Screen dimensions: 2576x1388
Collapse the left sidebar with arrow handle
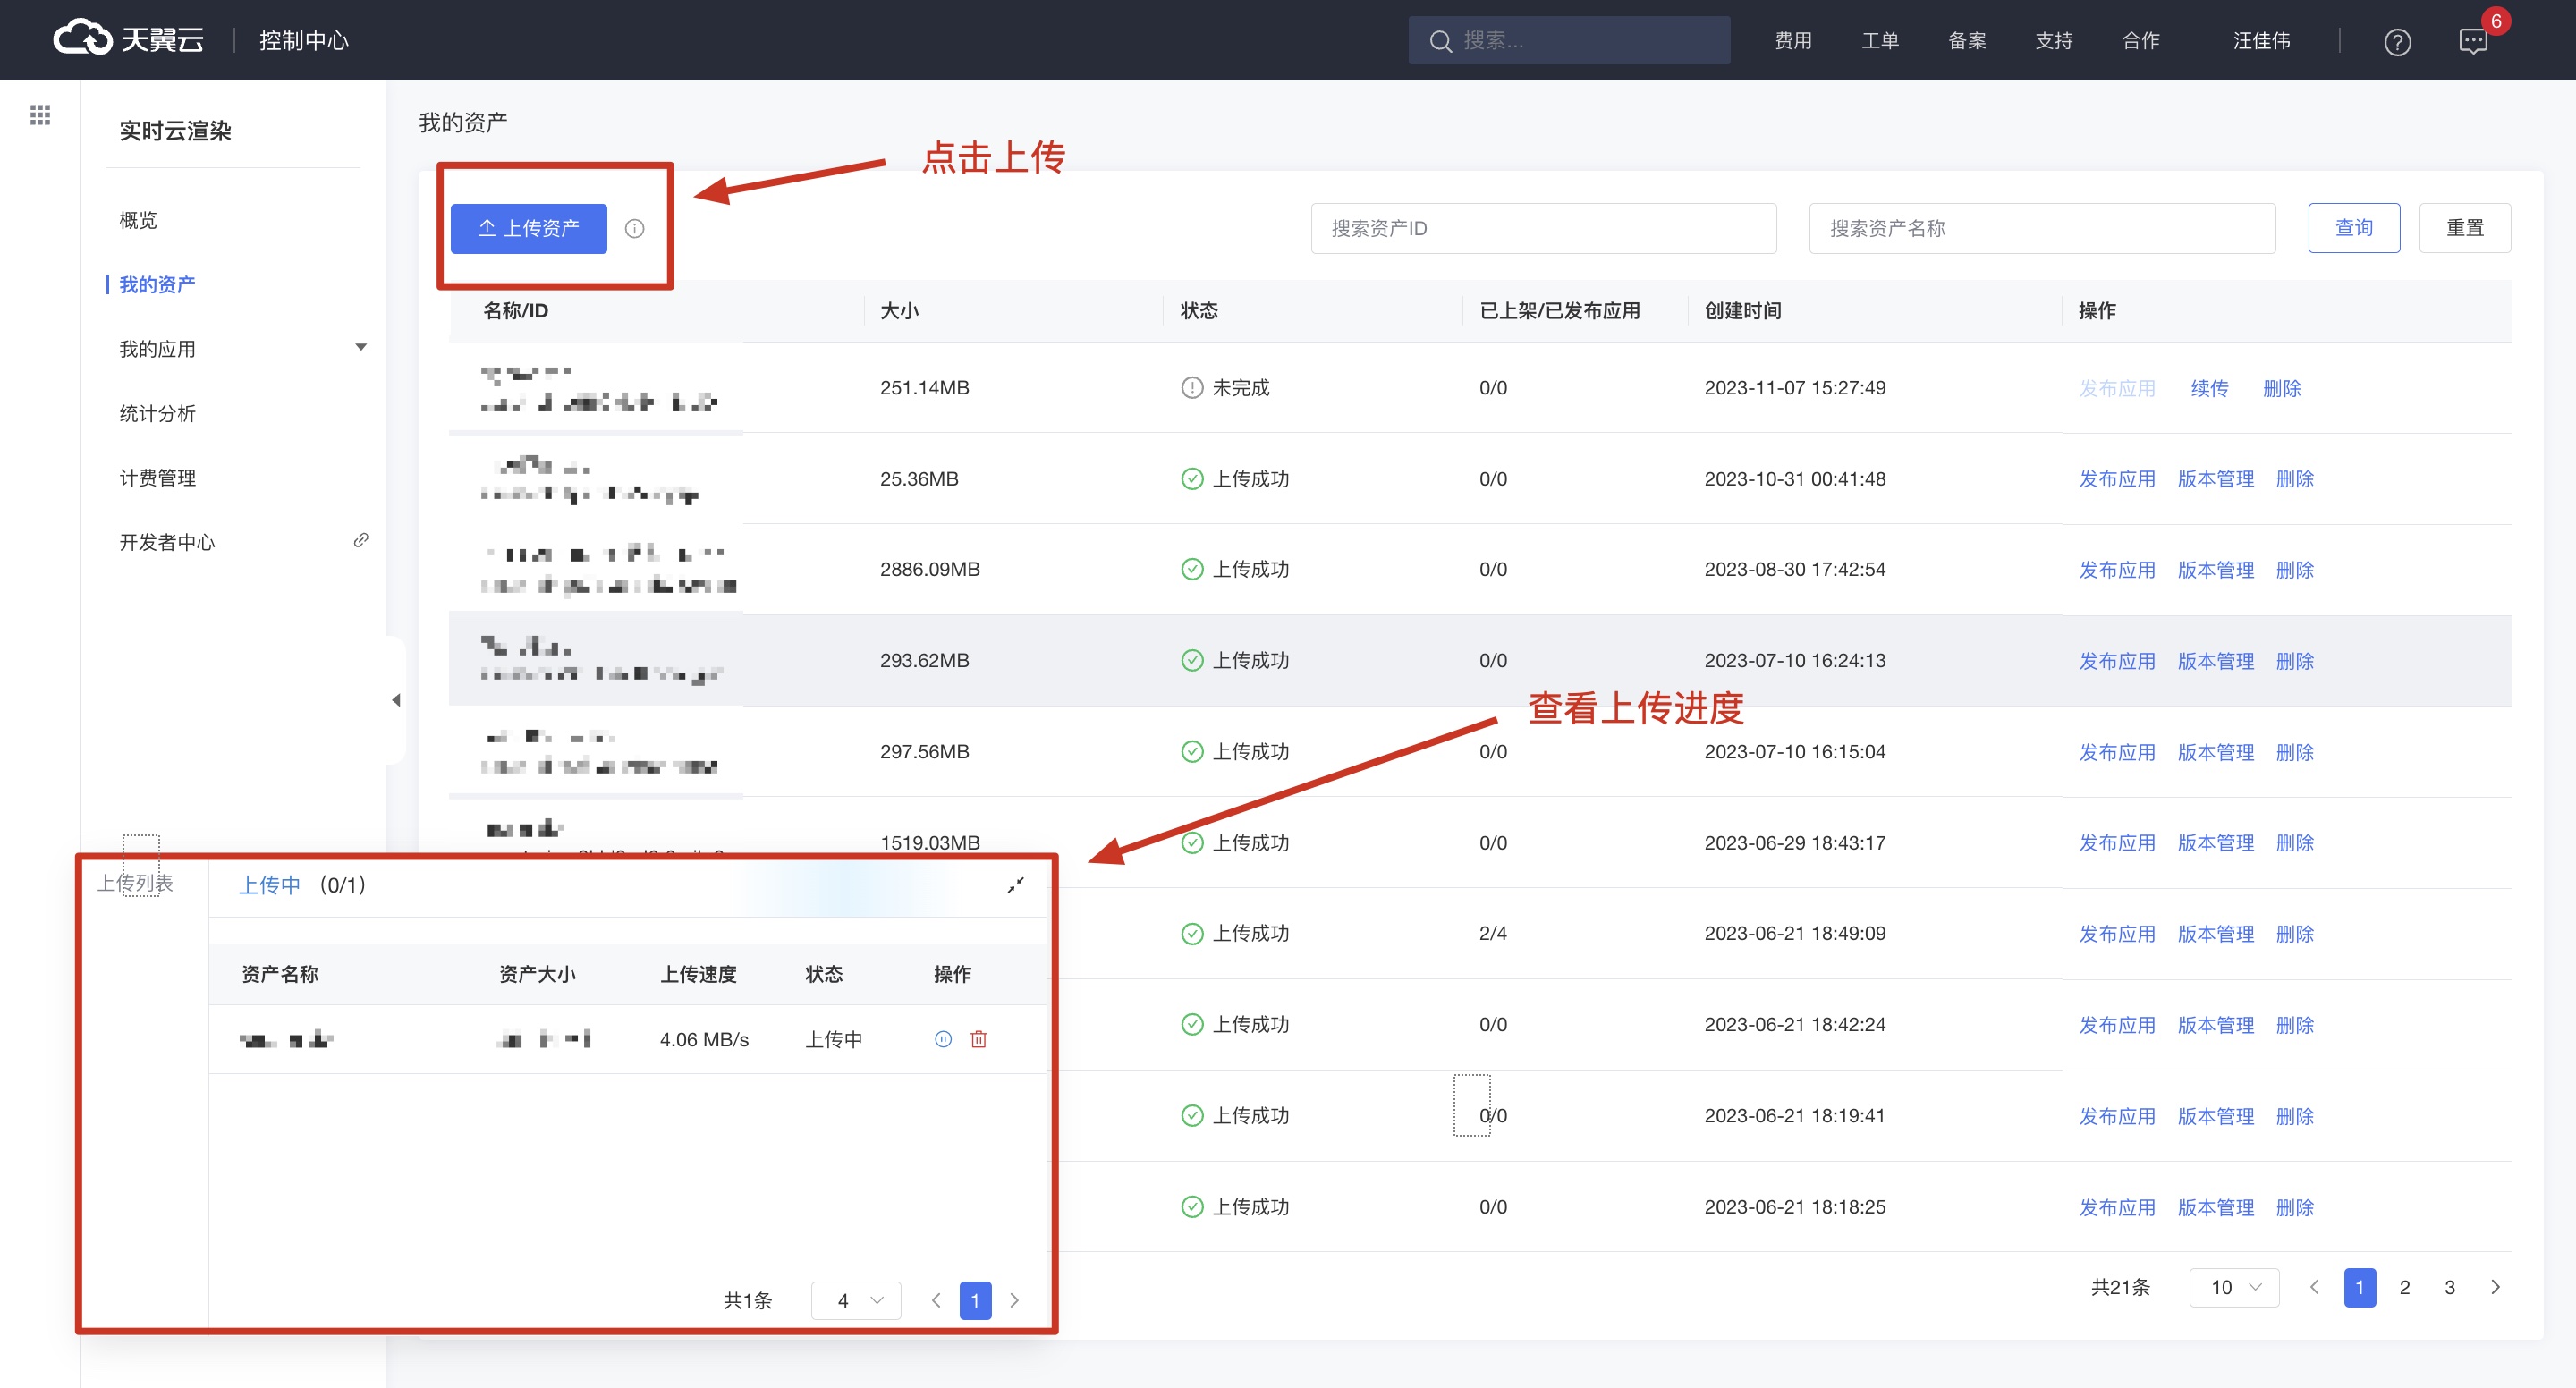(396, 700)
